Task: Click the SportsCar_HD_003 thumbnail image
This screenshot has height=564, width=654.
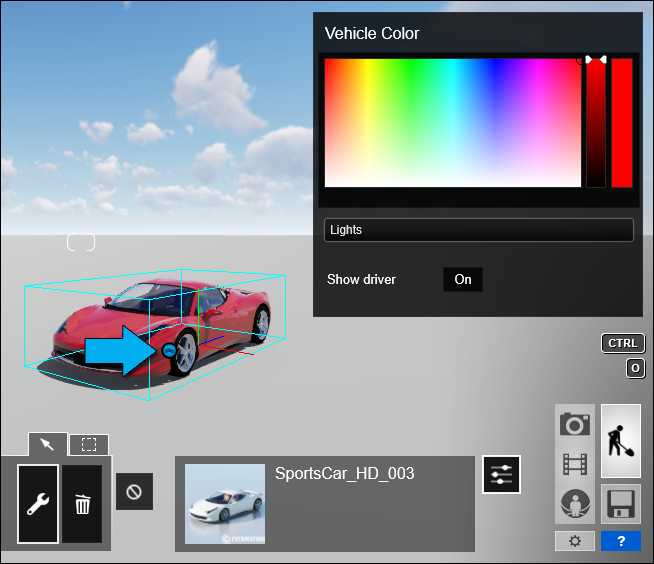Action: pyautogui.click(x=225, y=504)
